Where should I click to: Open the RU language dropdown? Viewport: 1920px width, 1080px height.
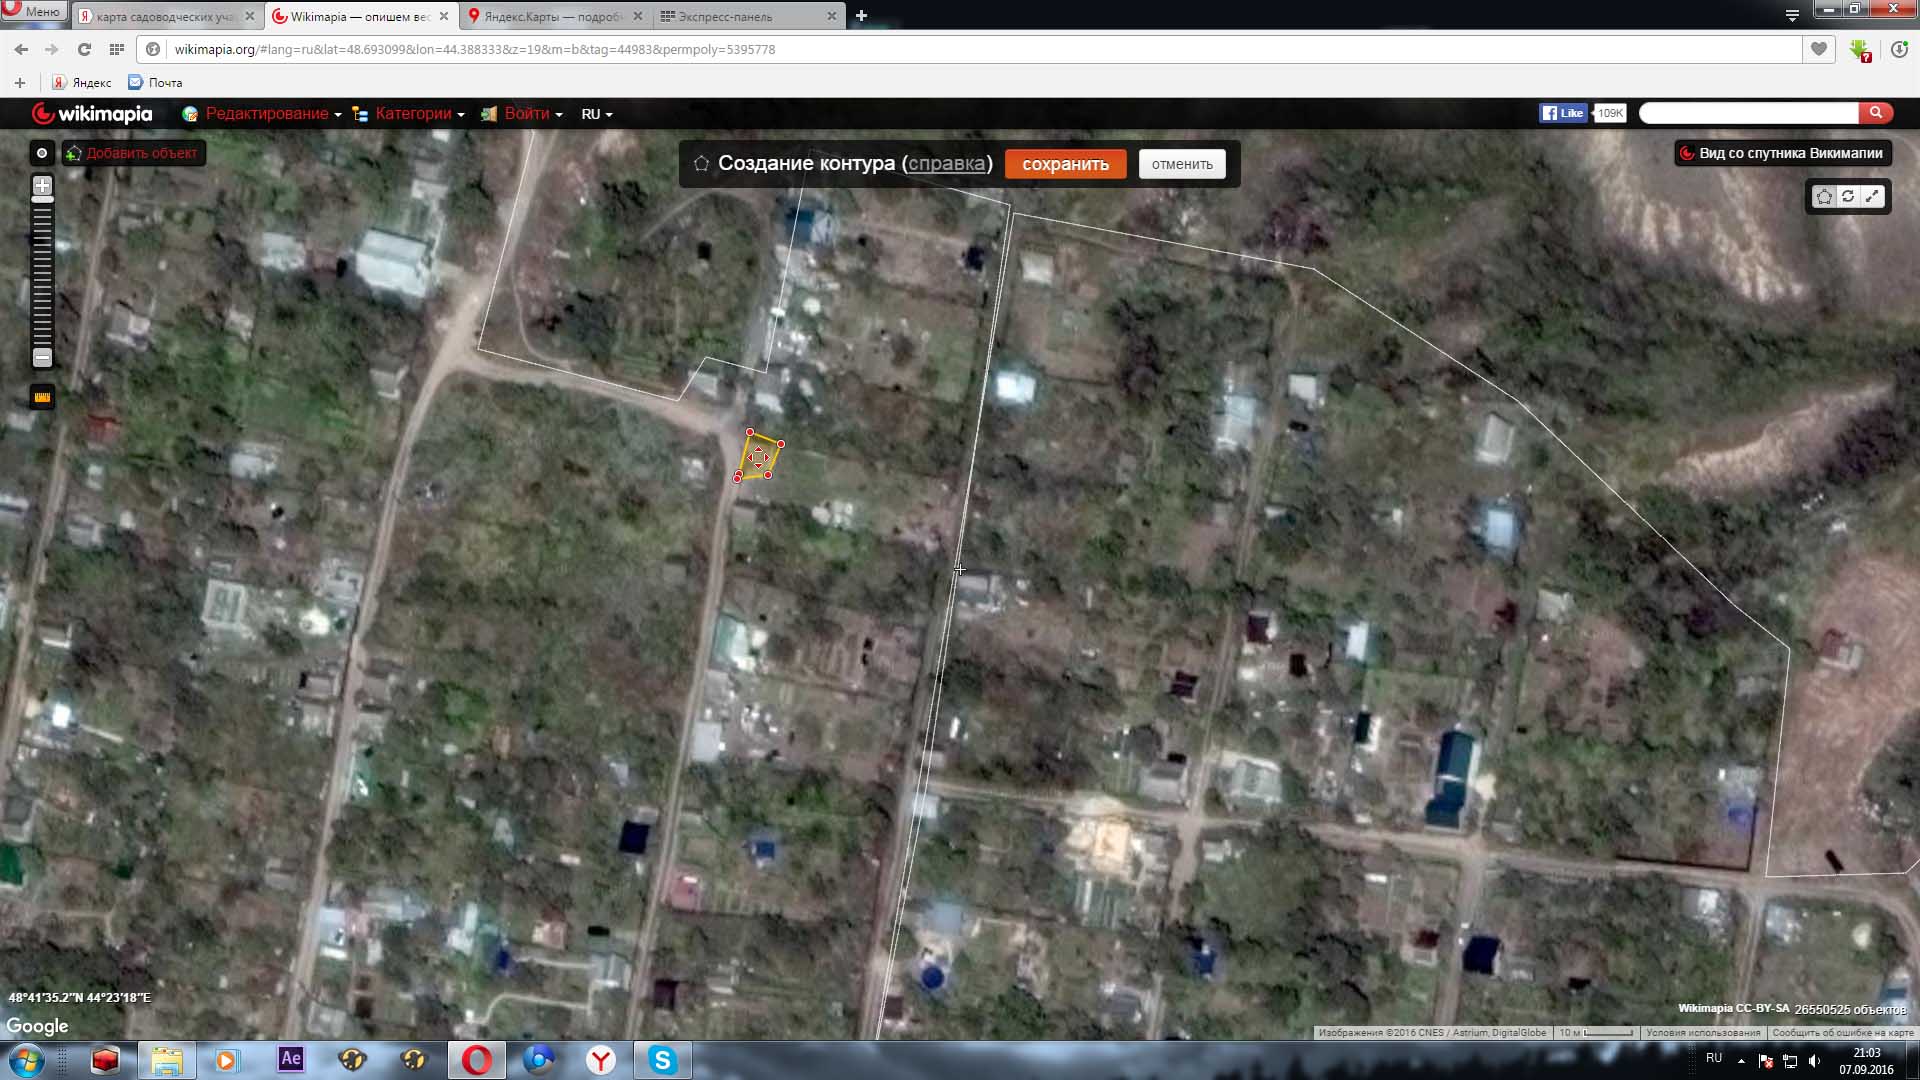pos(596,114)
